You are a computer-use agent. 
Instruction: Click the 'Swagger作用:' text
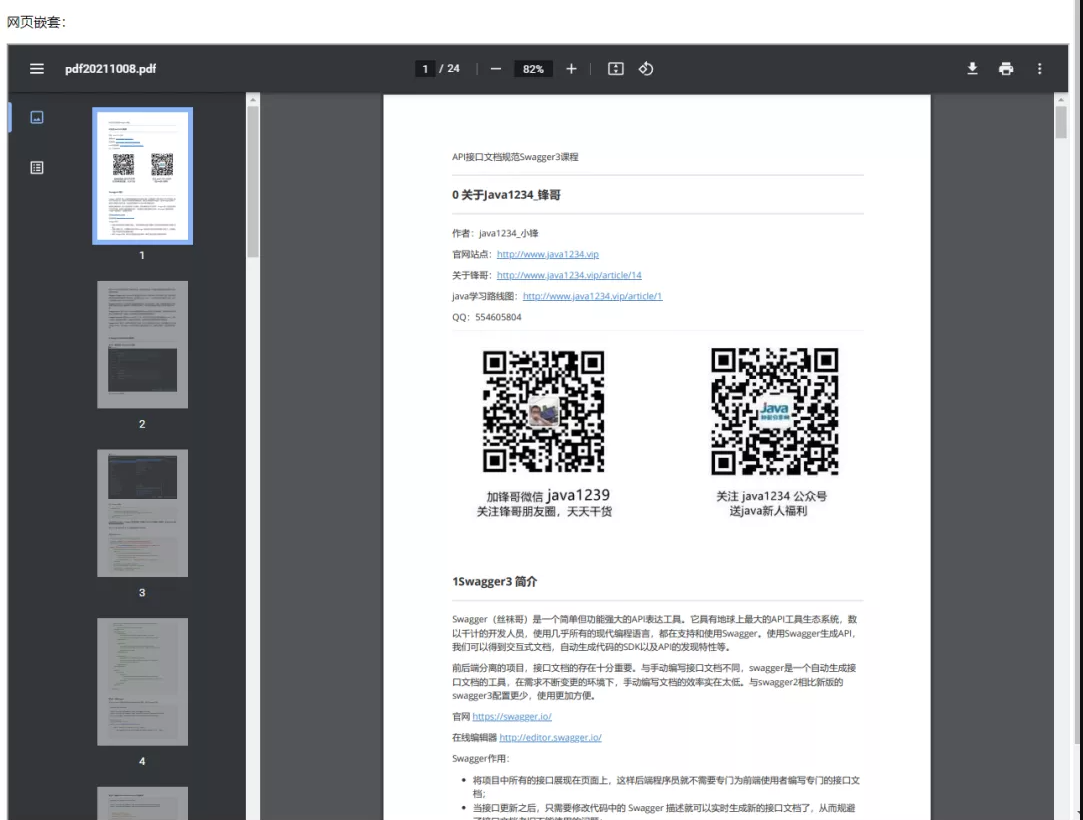click(x=481, y=759)
